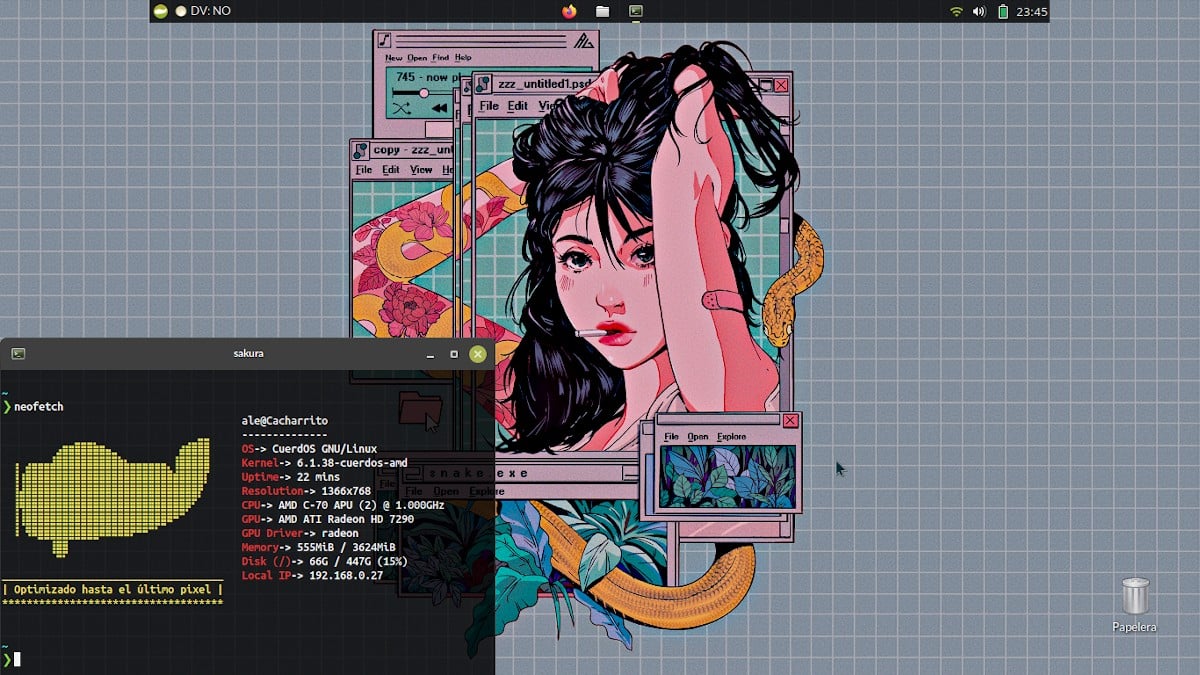Open the Wi-Fi network indicator

pyautogui.click(x=956, y=11)
